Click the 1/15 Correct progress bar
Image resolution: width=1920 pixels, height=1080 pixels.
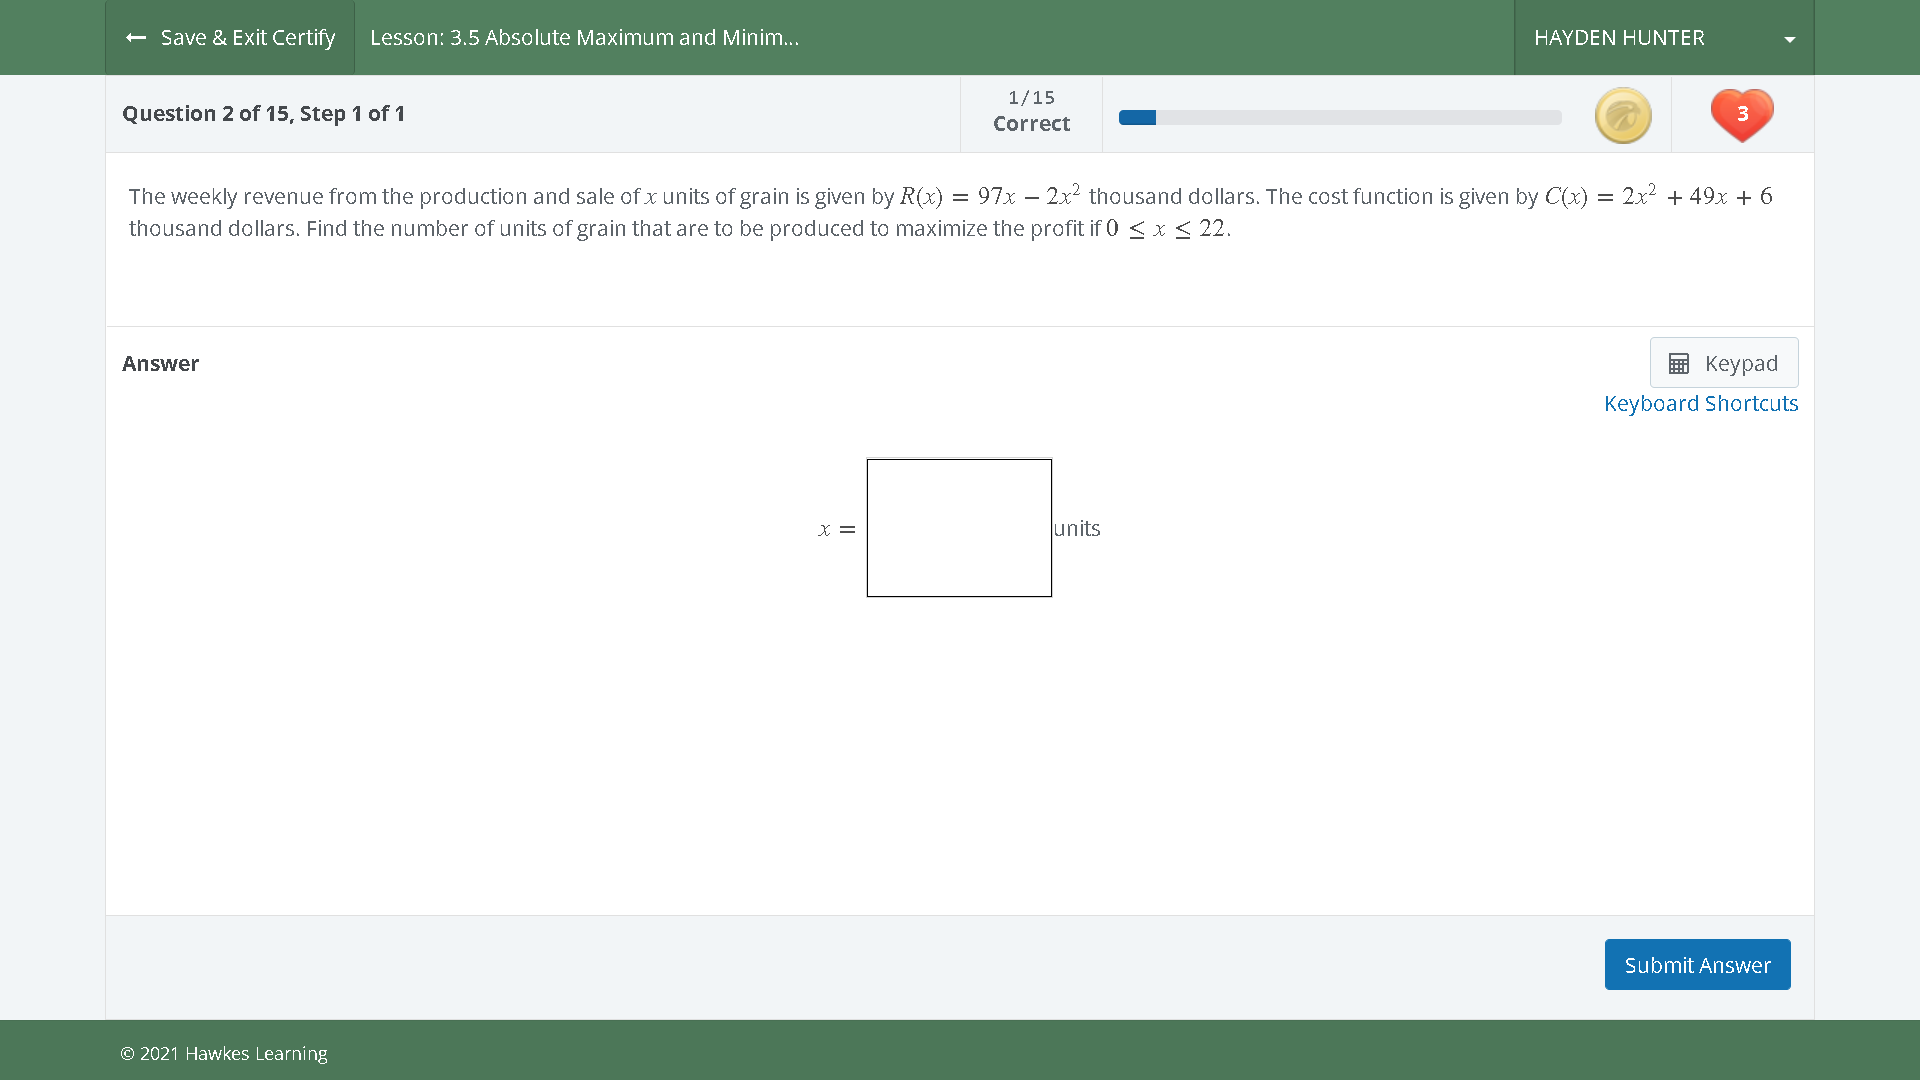tap(1338, 116)
